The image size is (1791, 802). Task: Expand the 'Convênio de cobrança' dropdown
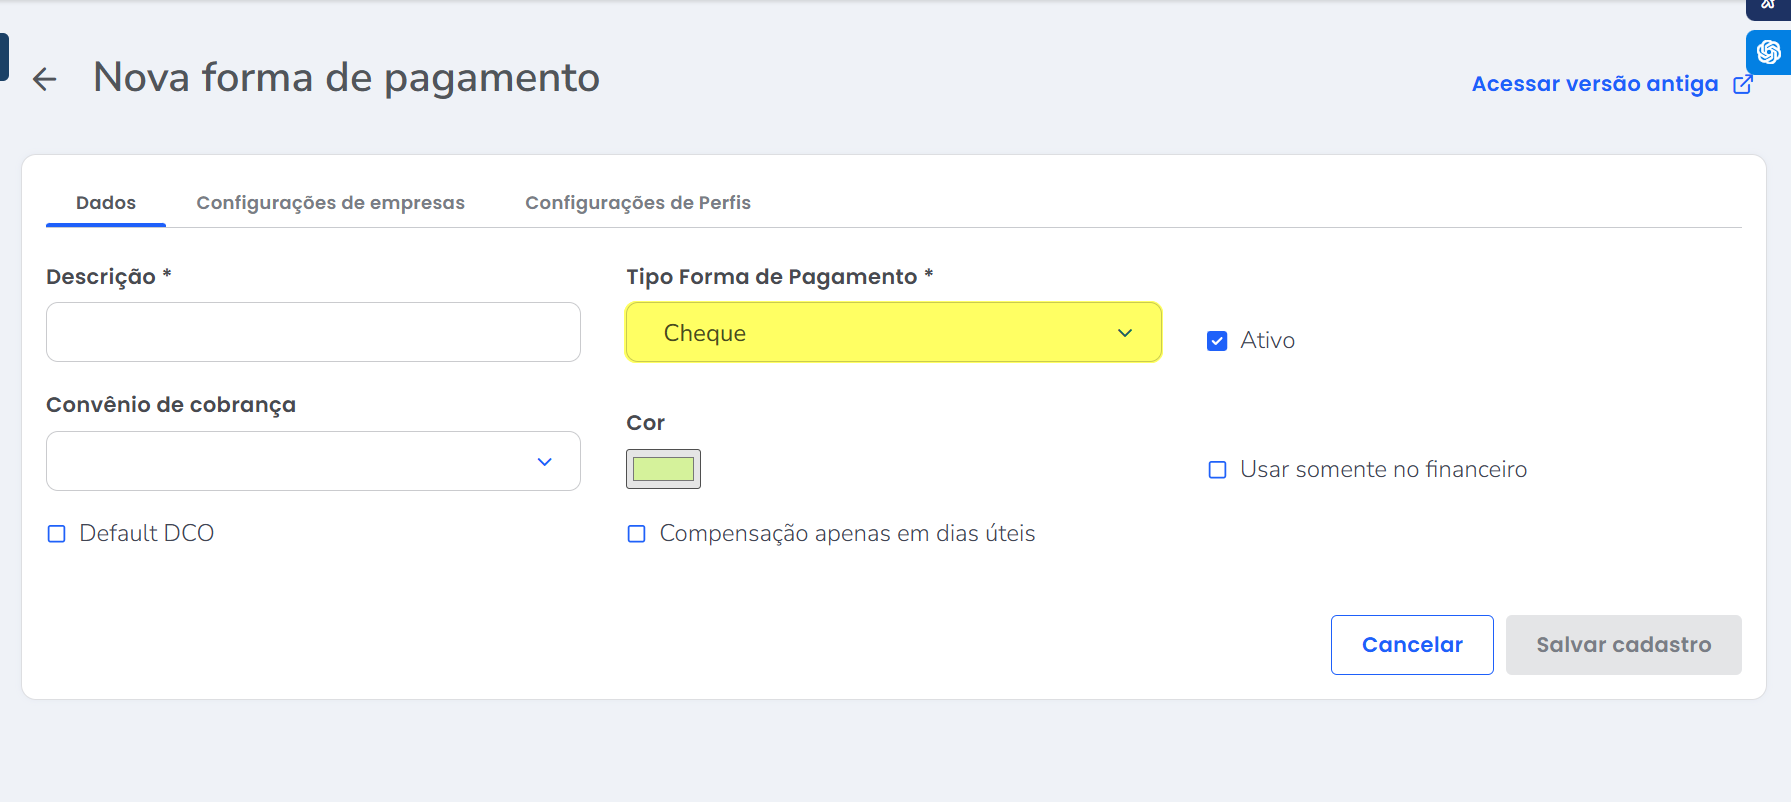click(313, 461)
